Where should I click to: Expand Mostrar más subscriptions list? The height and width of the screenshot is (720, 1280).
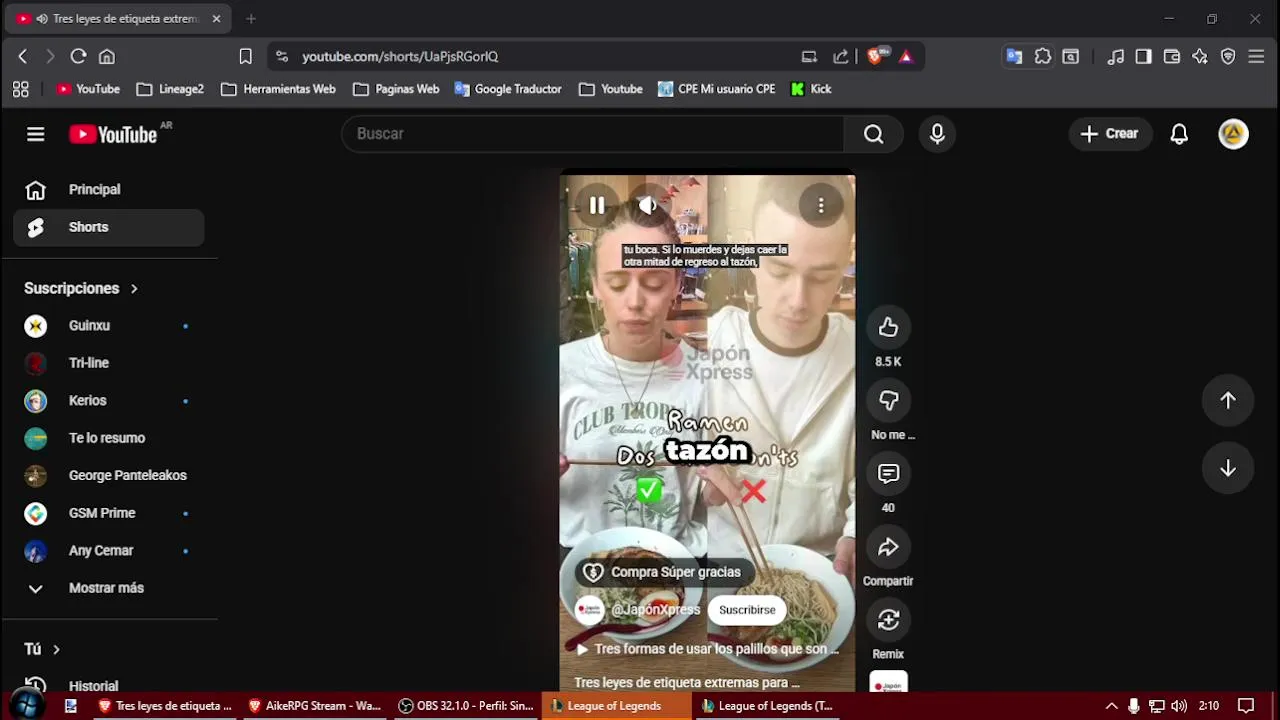(x=109, y=588)
